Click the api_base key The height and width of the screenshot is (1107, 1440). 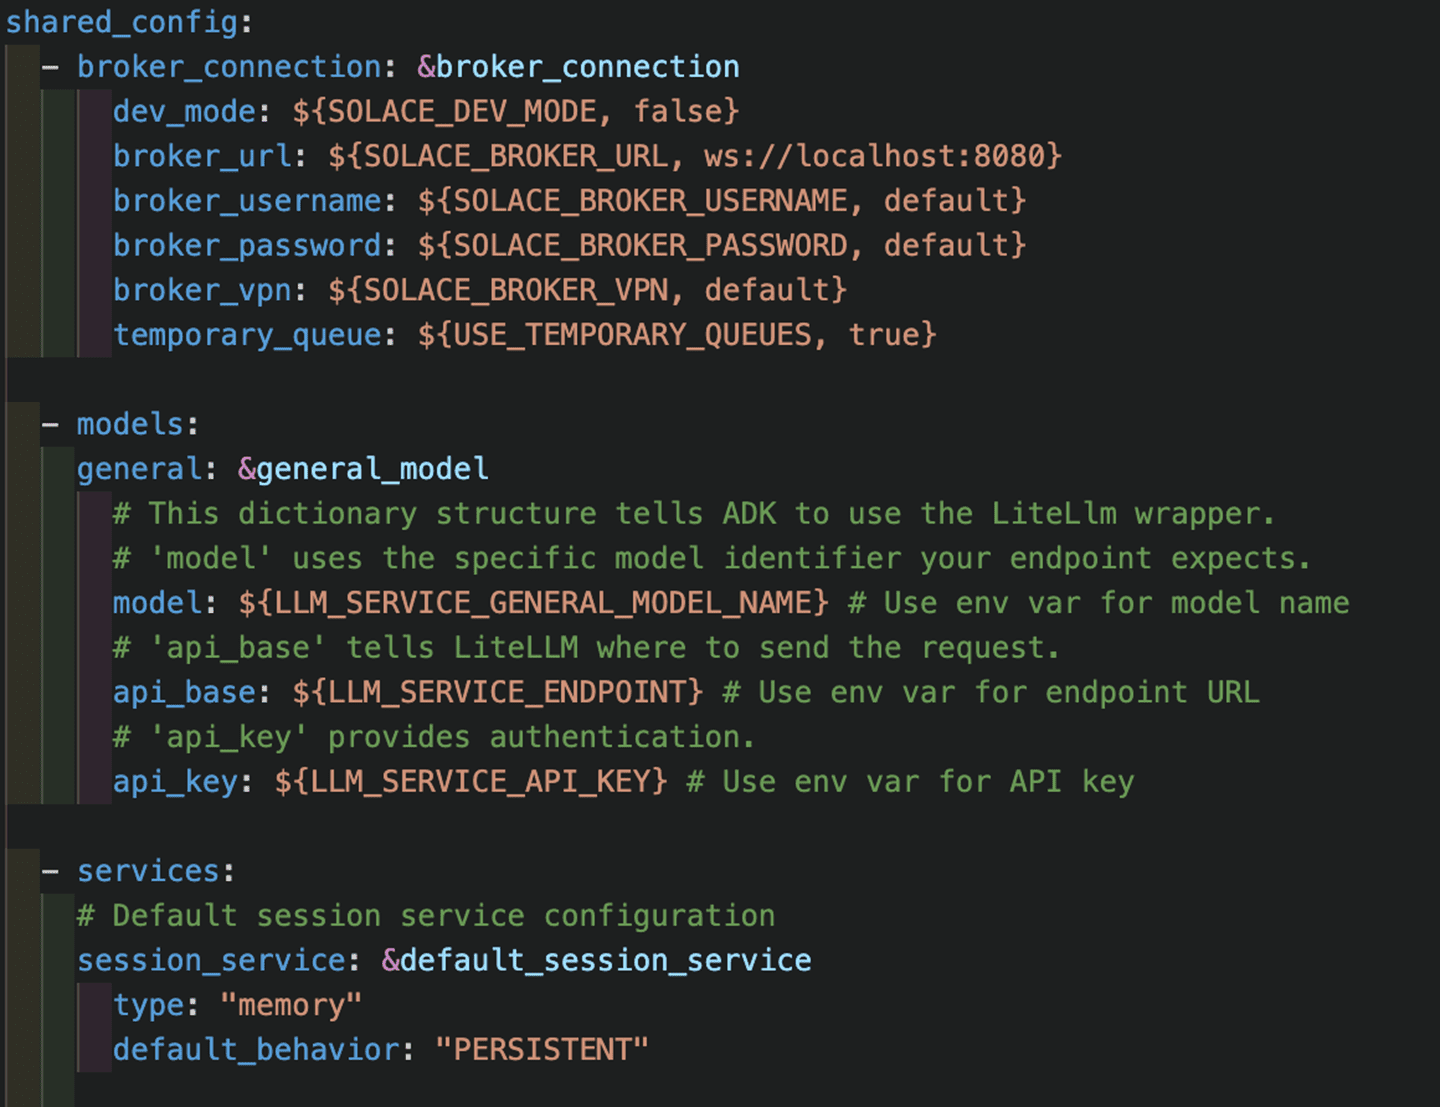tap(185, 692)
